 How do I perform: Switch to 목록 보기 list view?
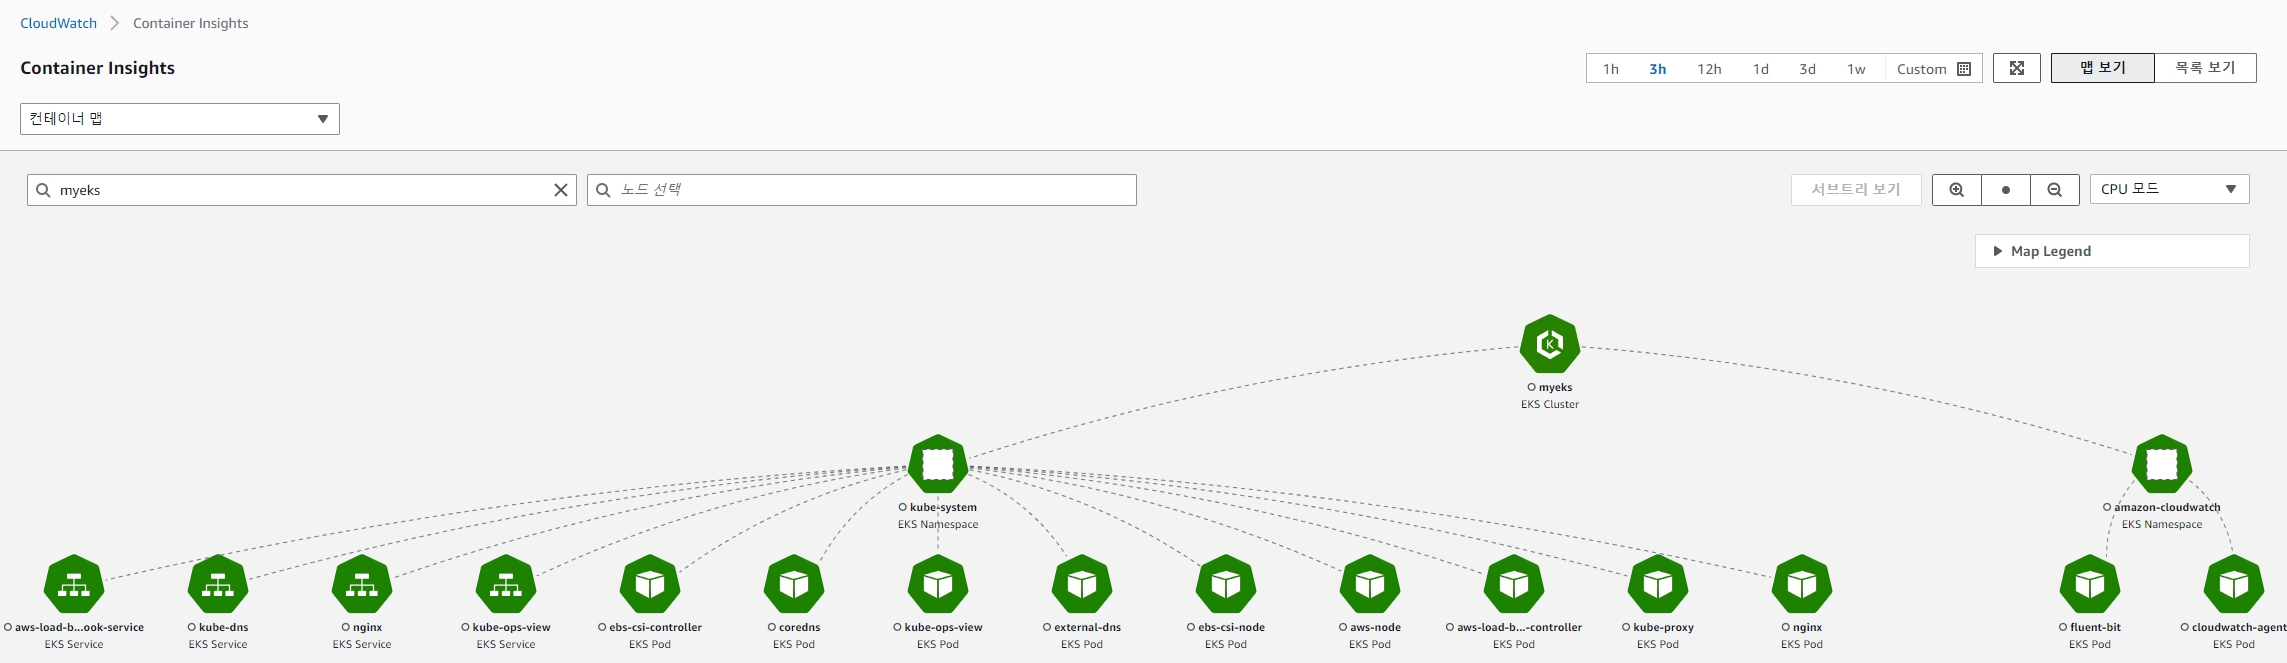pyautogui.click(x=2205, y=68)
